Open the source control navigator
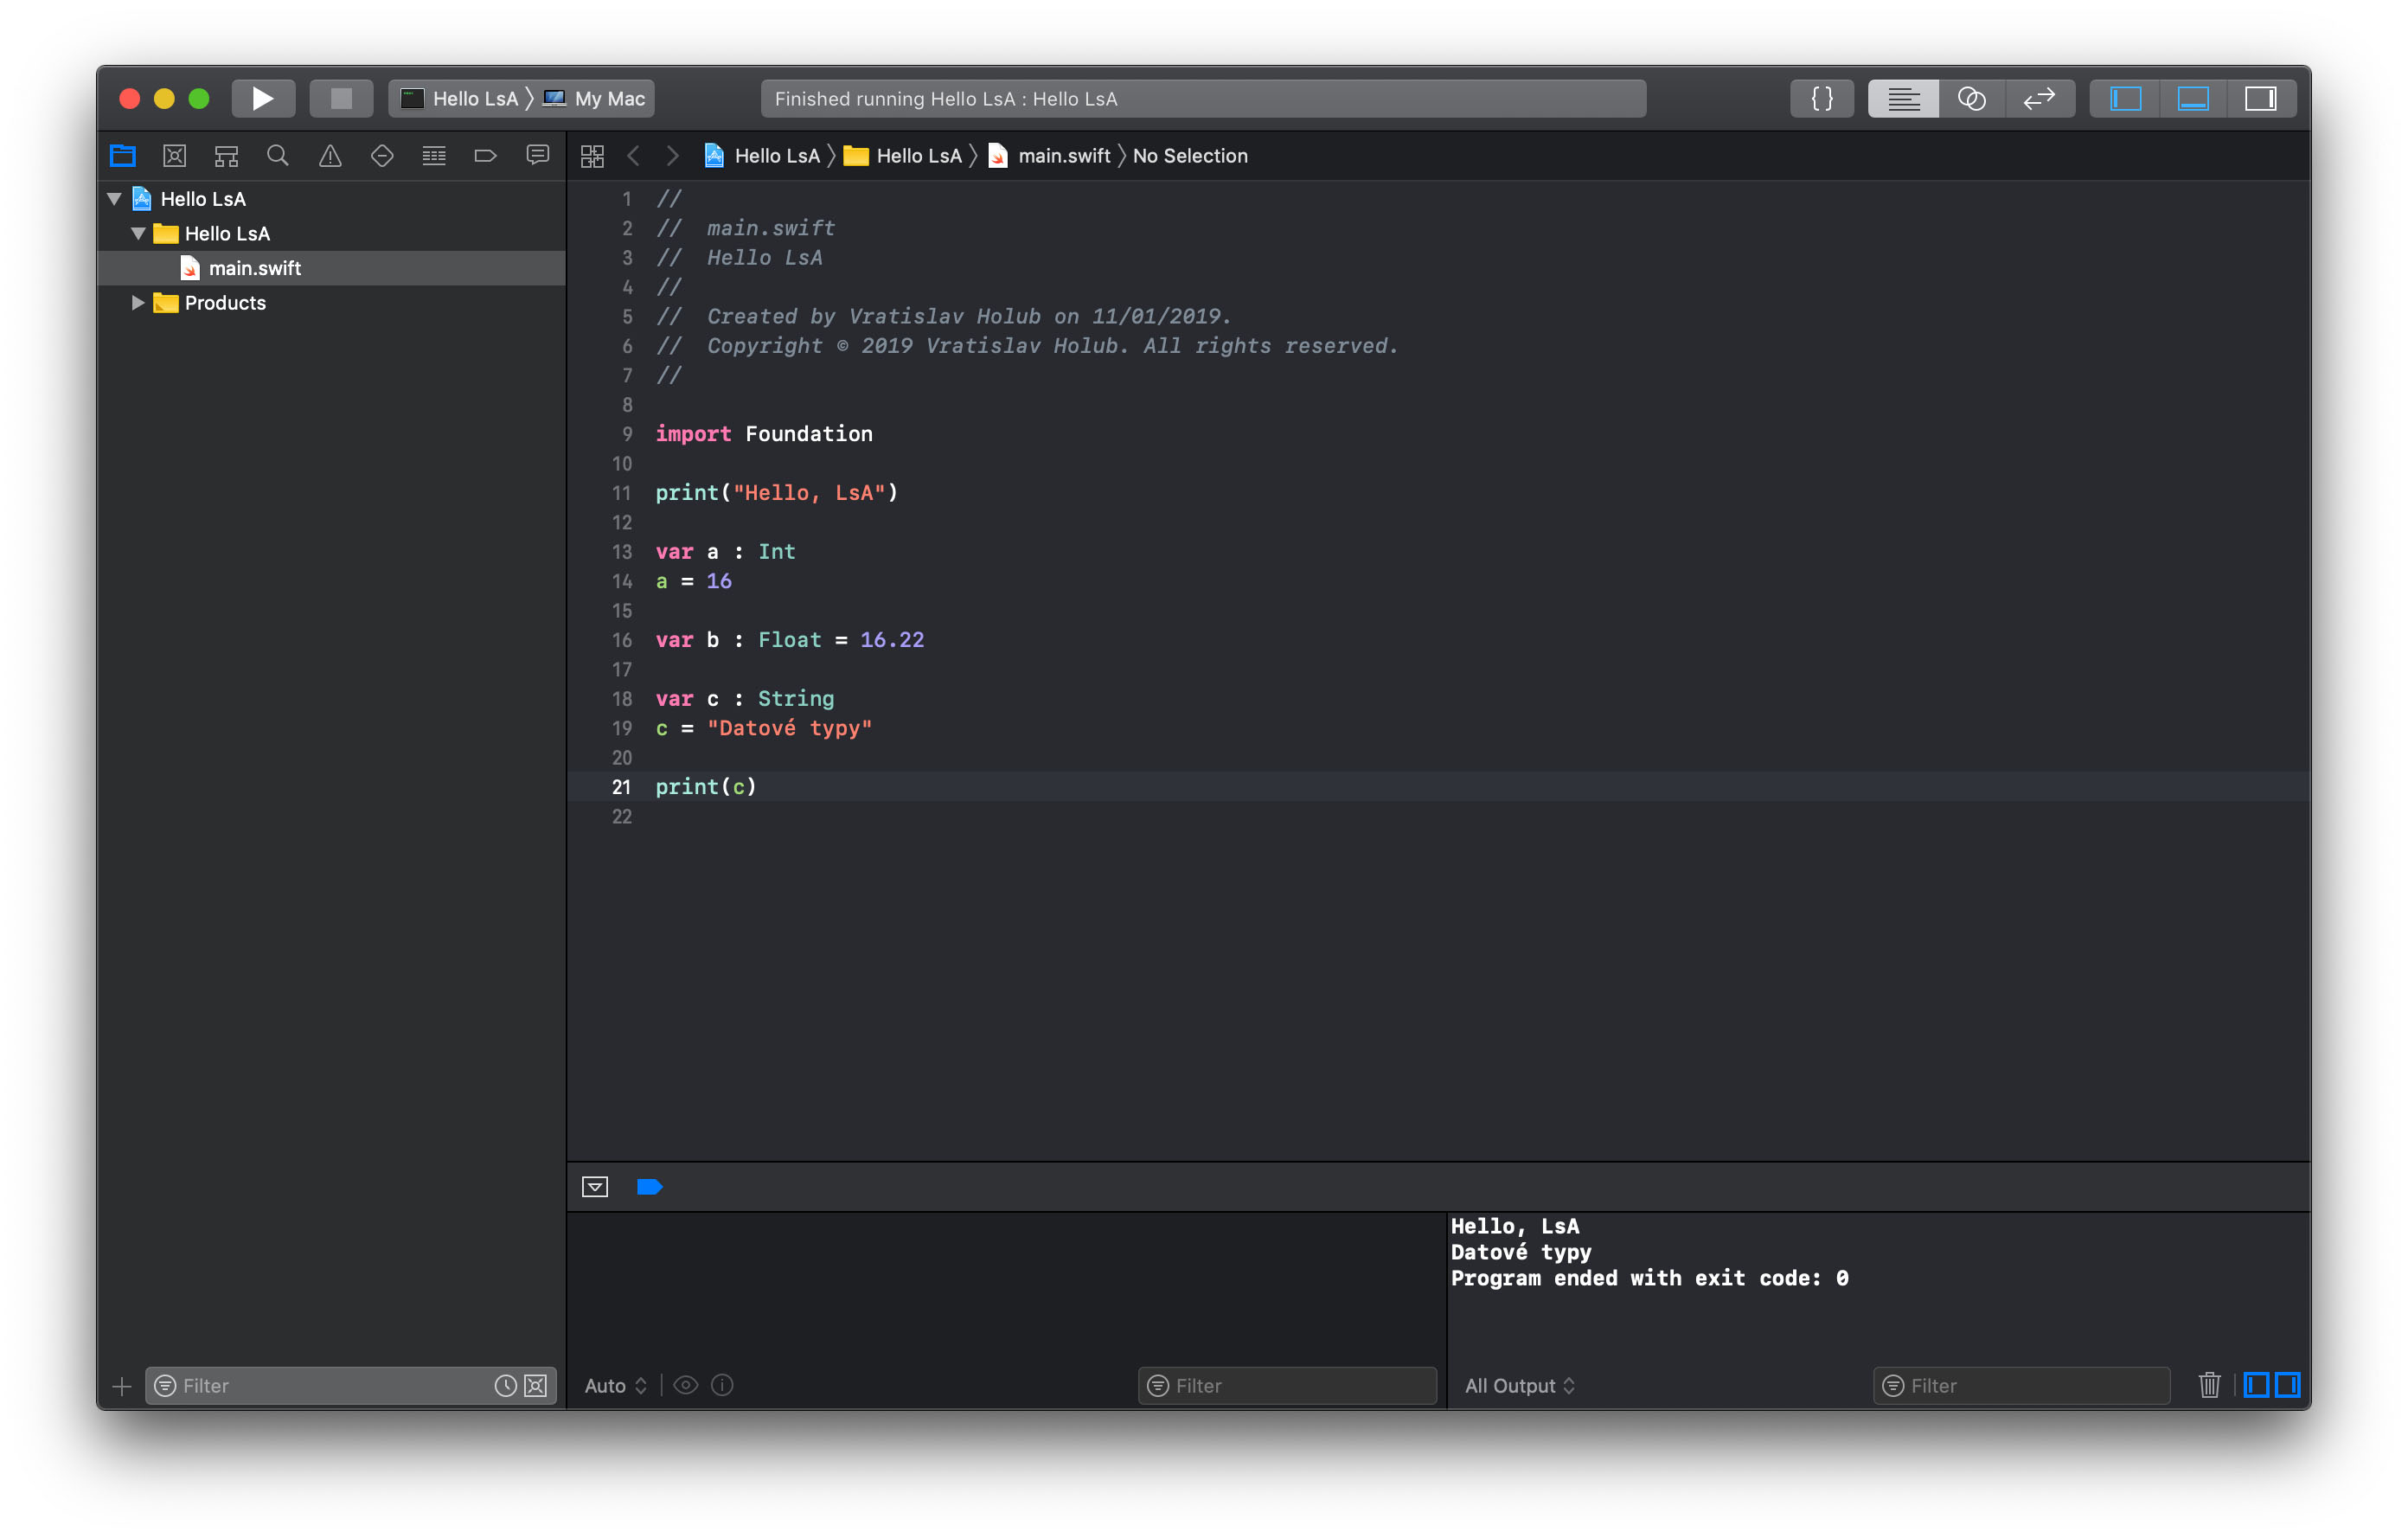 click(174, 156)
